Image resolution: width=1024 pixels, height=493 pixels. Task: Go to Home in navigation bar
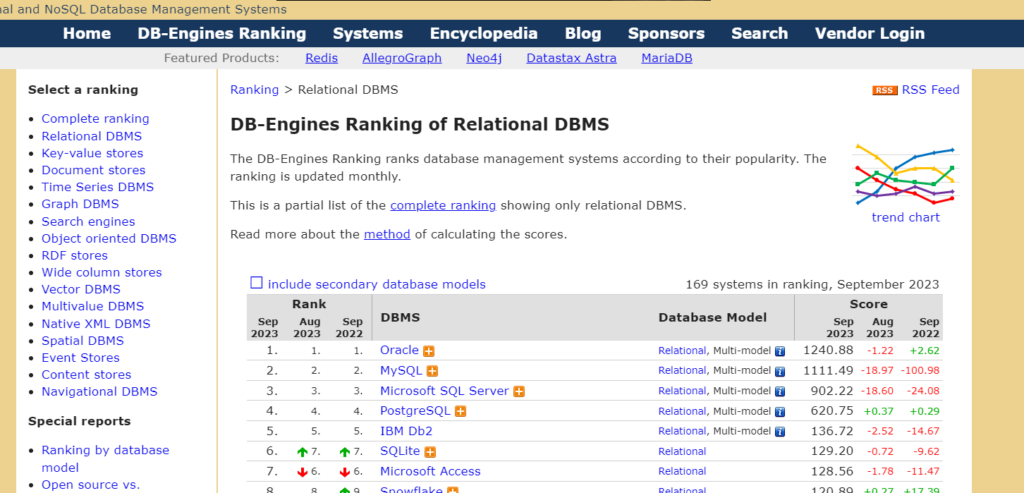click(x=87, y=33)
